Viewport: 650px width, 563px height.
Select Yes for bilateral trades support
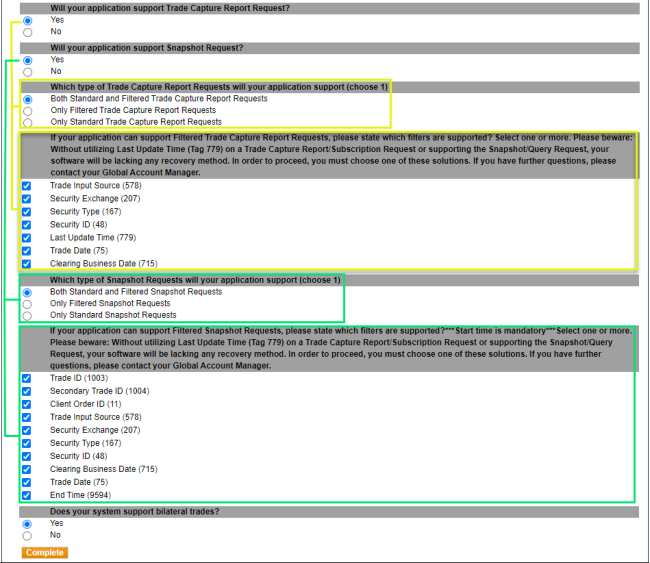click(27, 524)
